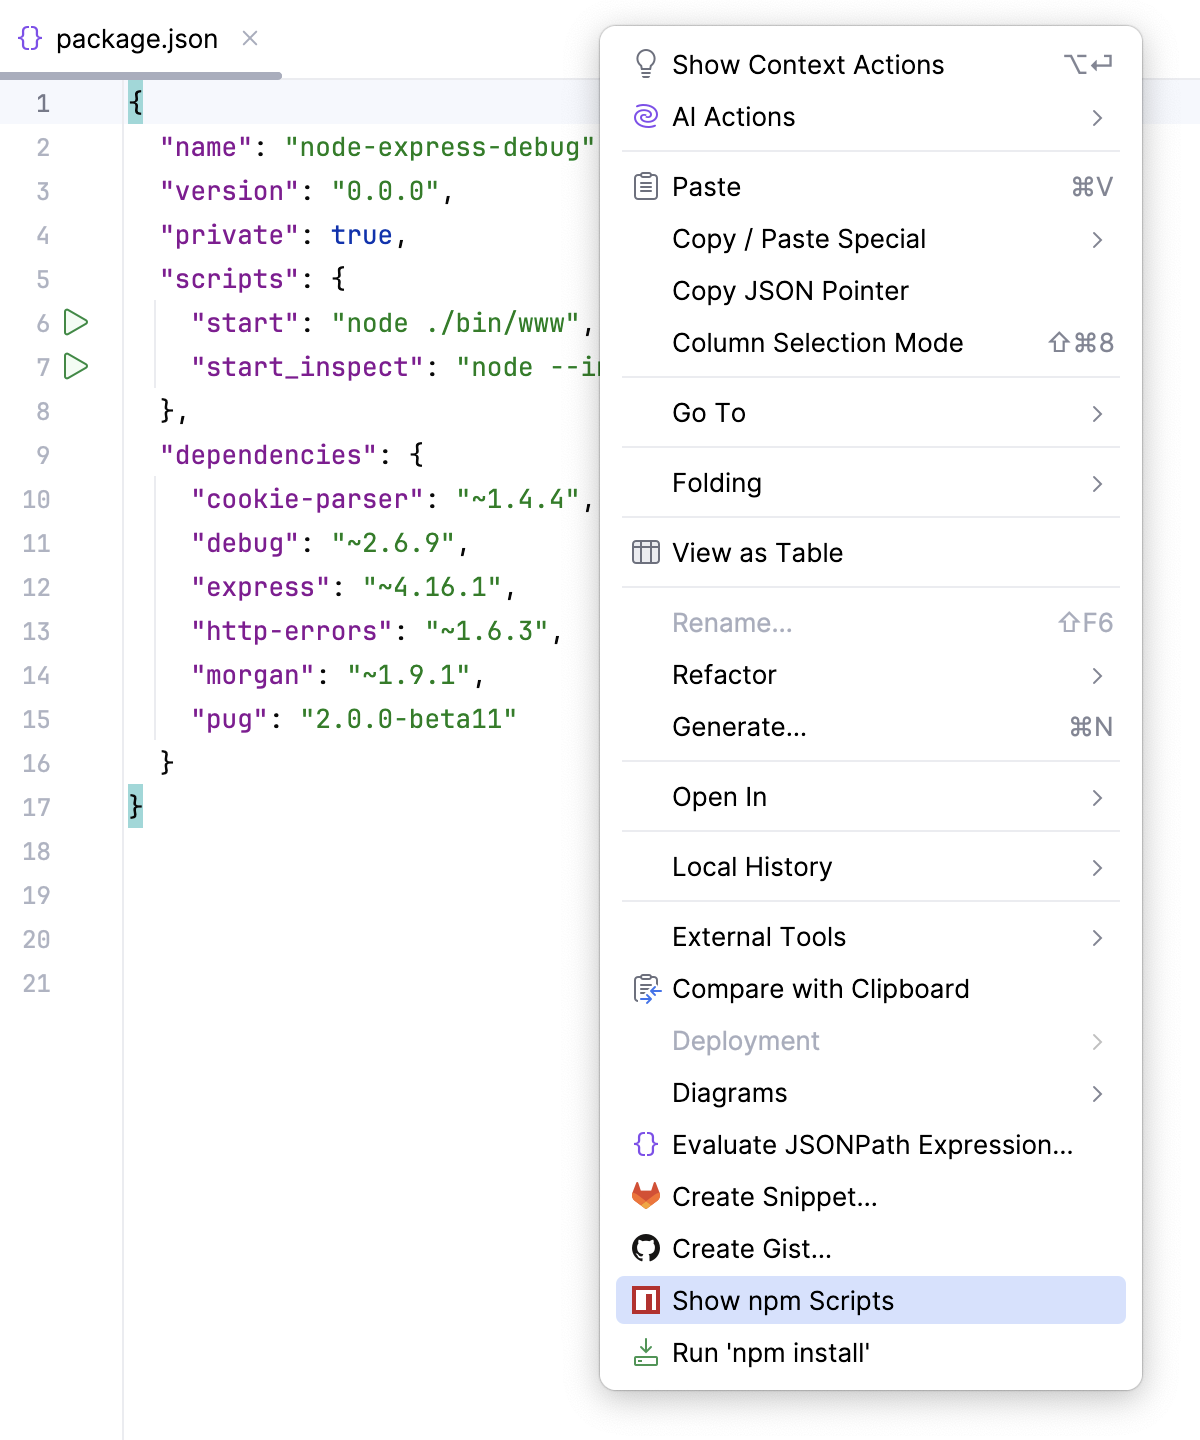
Task: Choose Generate... from the context menu
Action: point(740,727)
